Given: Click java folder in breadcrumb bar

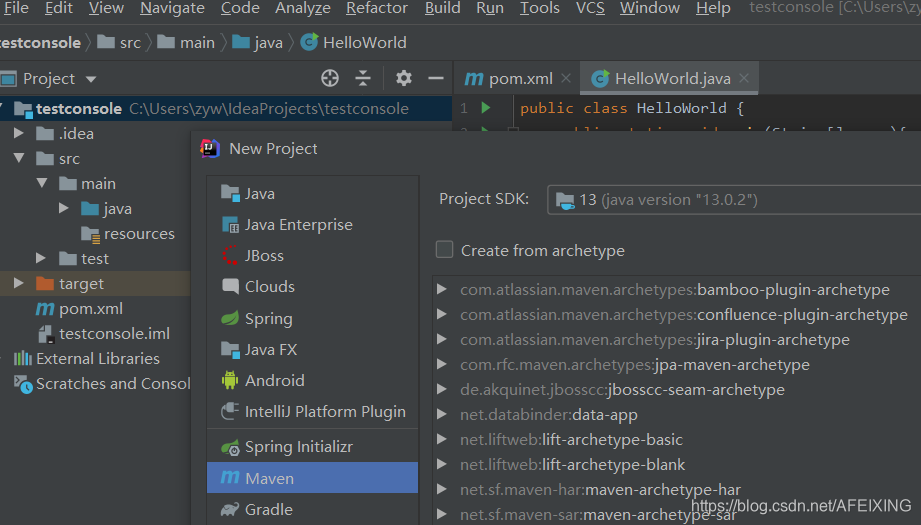Looking at the screenshot, I should tap(257, 42).
